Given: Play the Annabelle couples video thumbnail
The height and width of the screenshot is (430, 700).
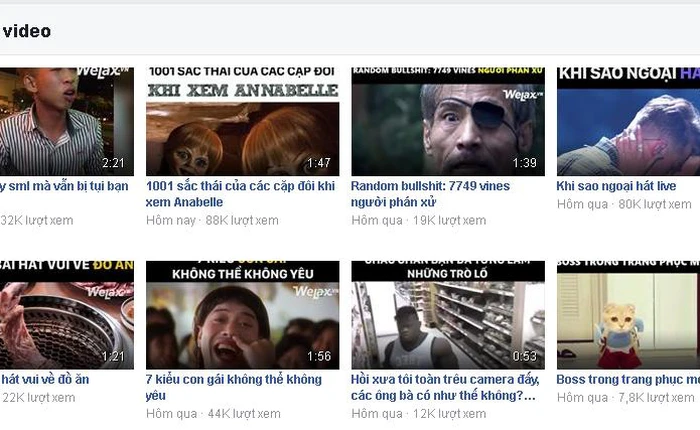Looking at the screenshot, I should [x=242, y=121].
